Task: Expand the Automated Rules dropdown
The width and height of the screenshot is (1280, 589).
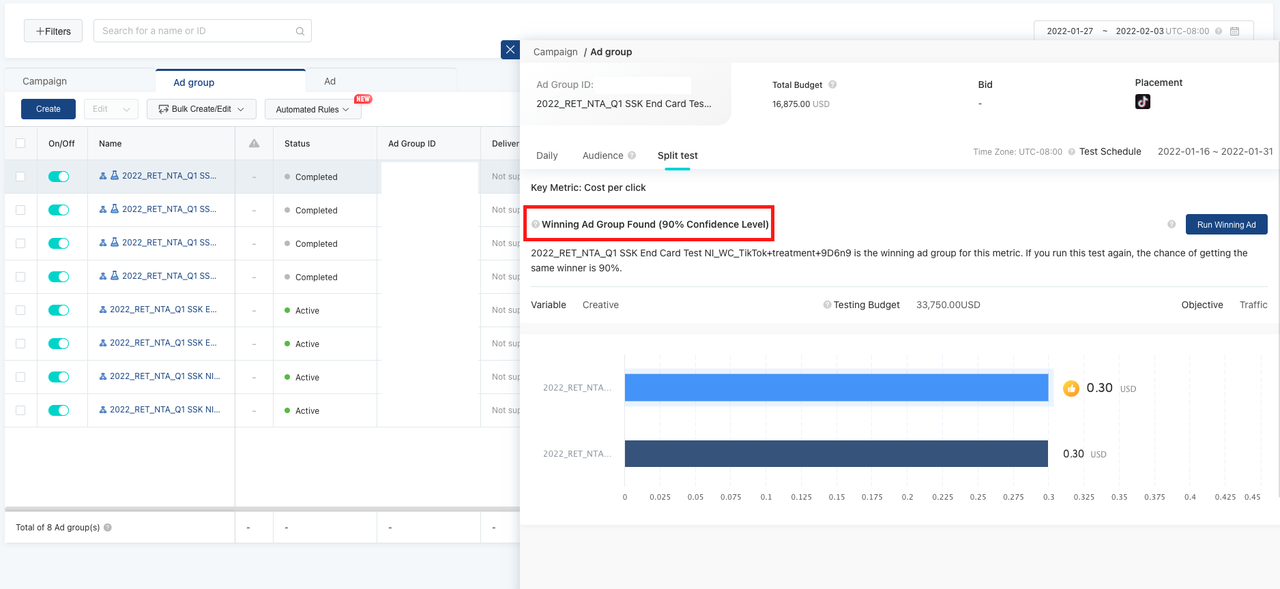Action: pyautogui.click(x=312, y=109)
